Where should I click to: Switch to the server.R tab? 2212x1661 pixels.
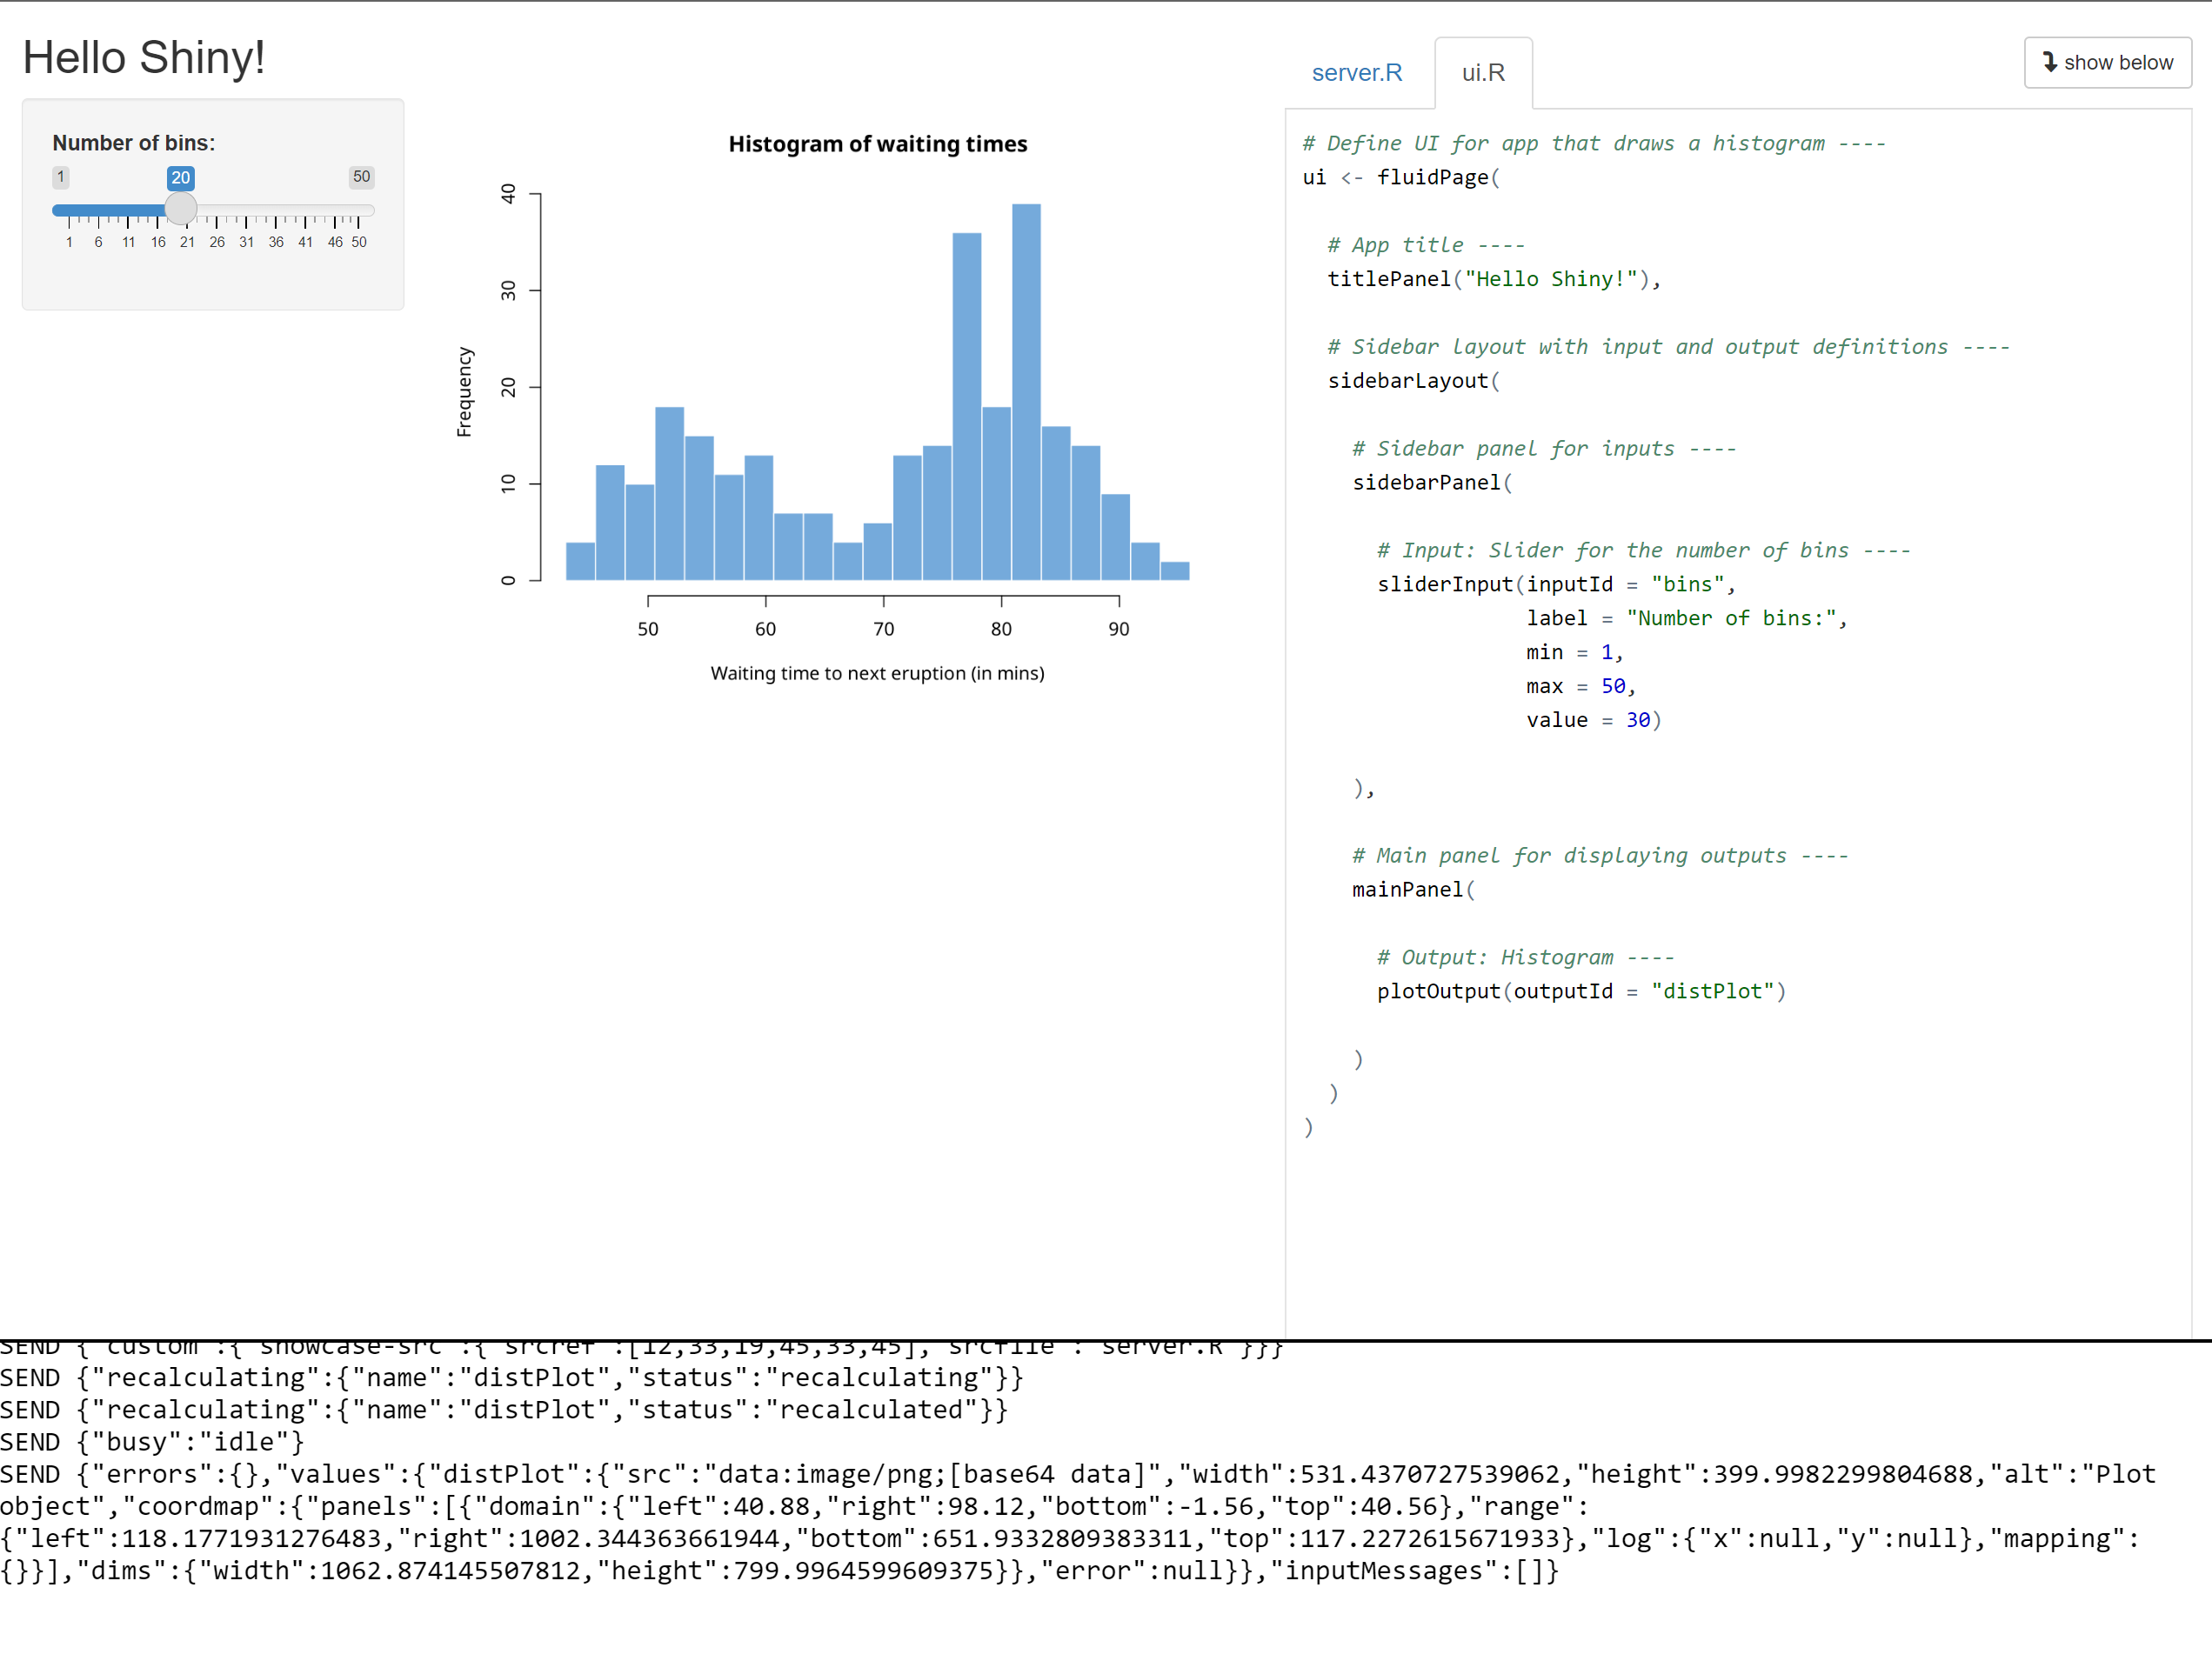point(1356,72)
